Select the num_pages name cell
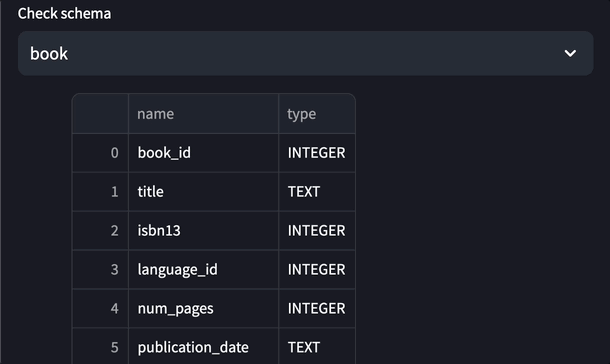This screenshot has width=610, height=364. click(x=203, y=308)
